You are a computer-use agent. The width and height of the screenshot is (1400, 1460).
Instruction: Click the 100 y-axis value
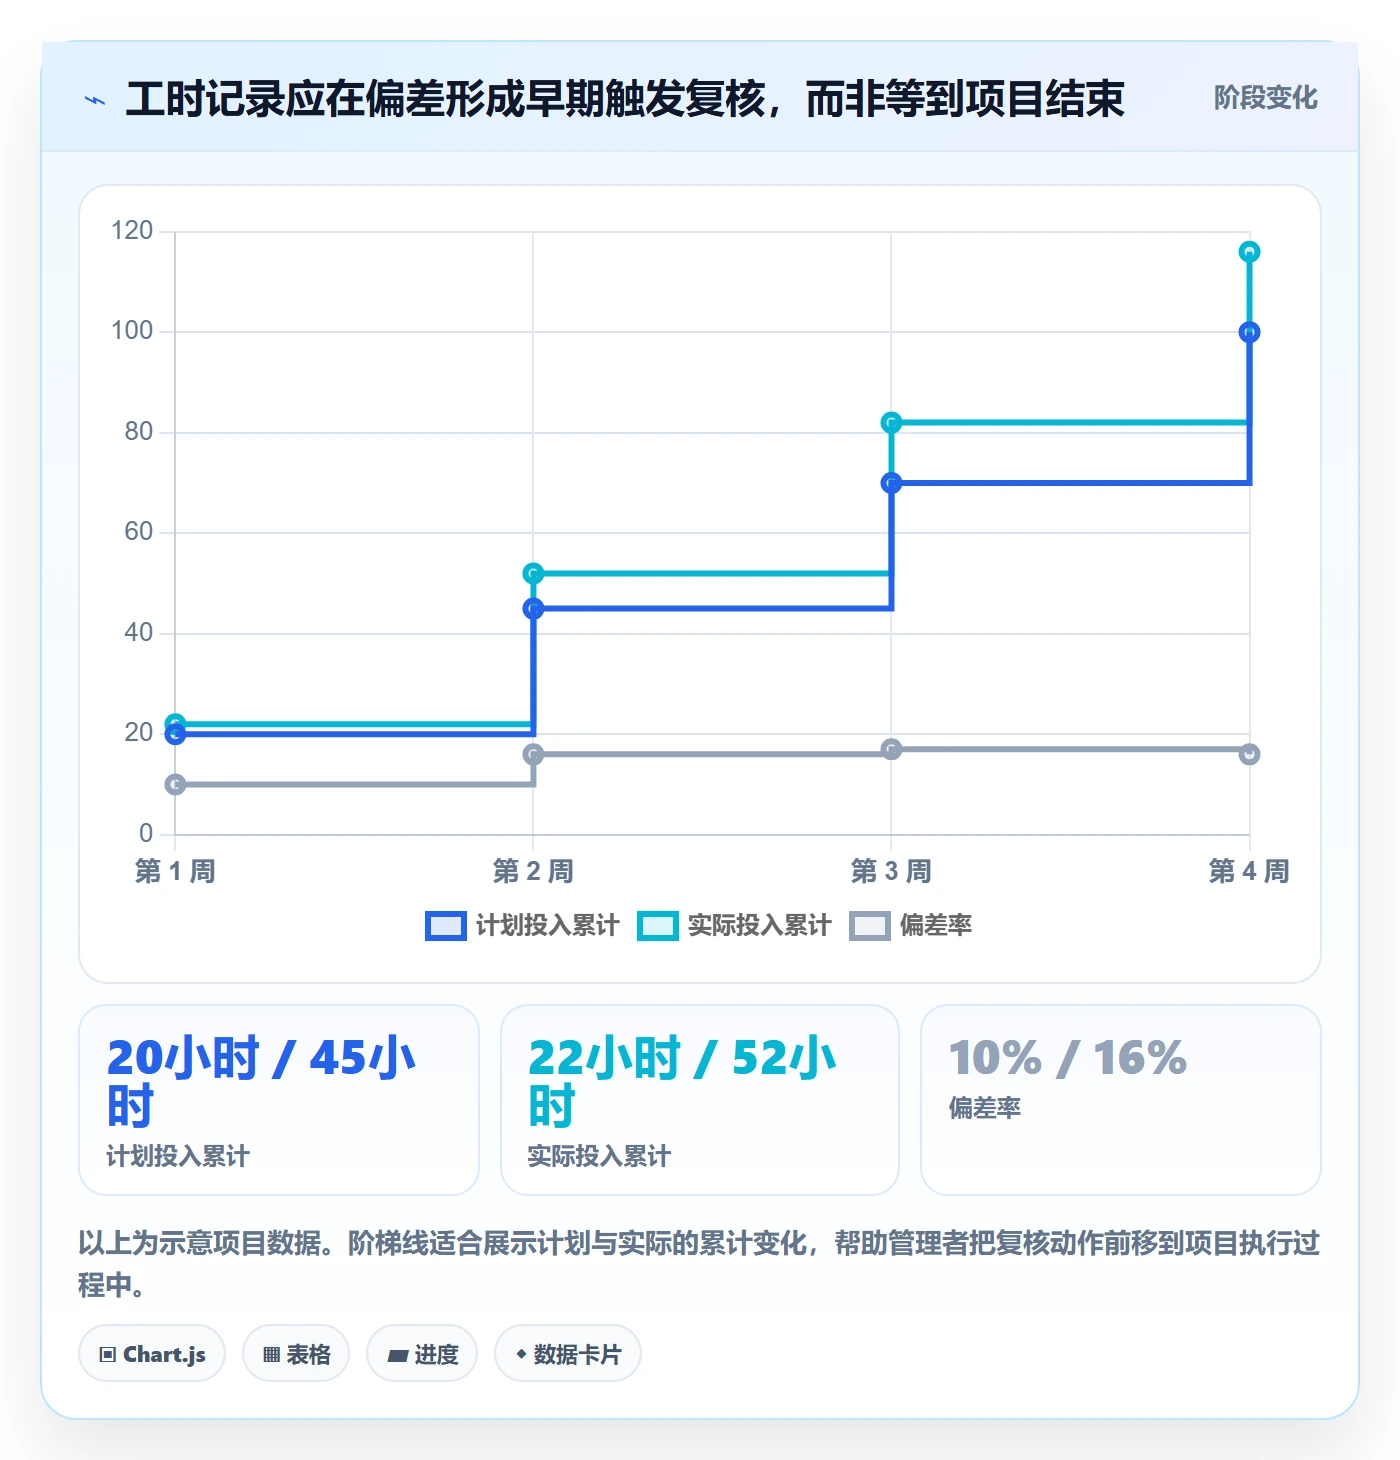click(132, 331)
